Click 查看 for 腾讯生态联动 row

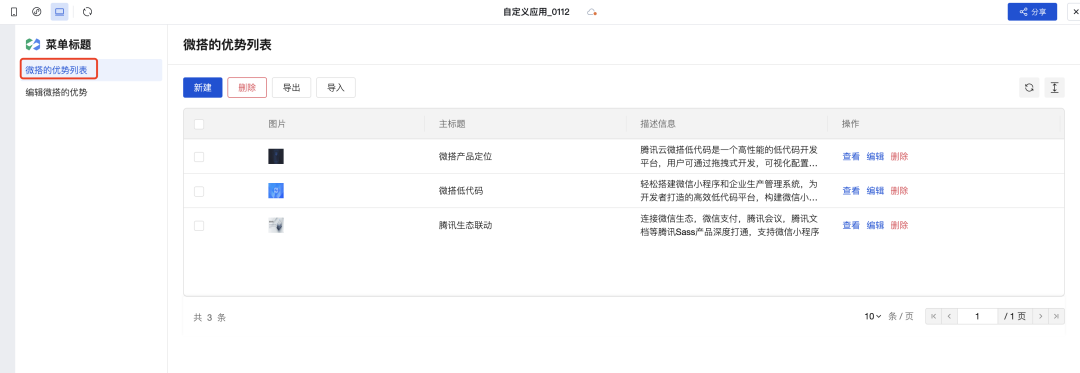tap(851, 225)
